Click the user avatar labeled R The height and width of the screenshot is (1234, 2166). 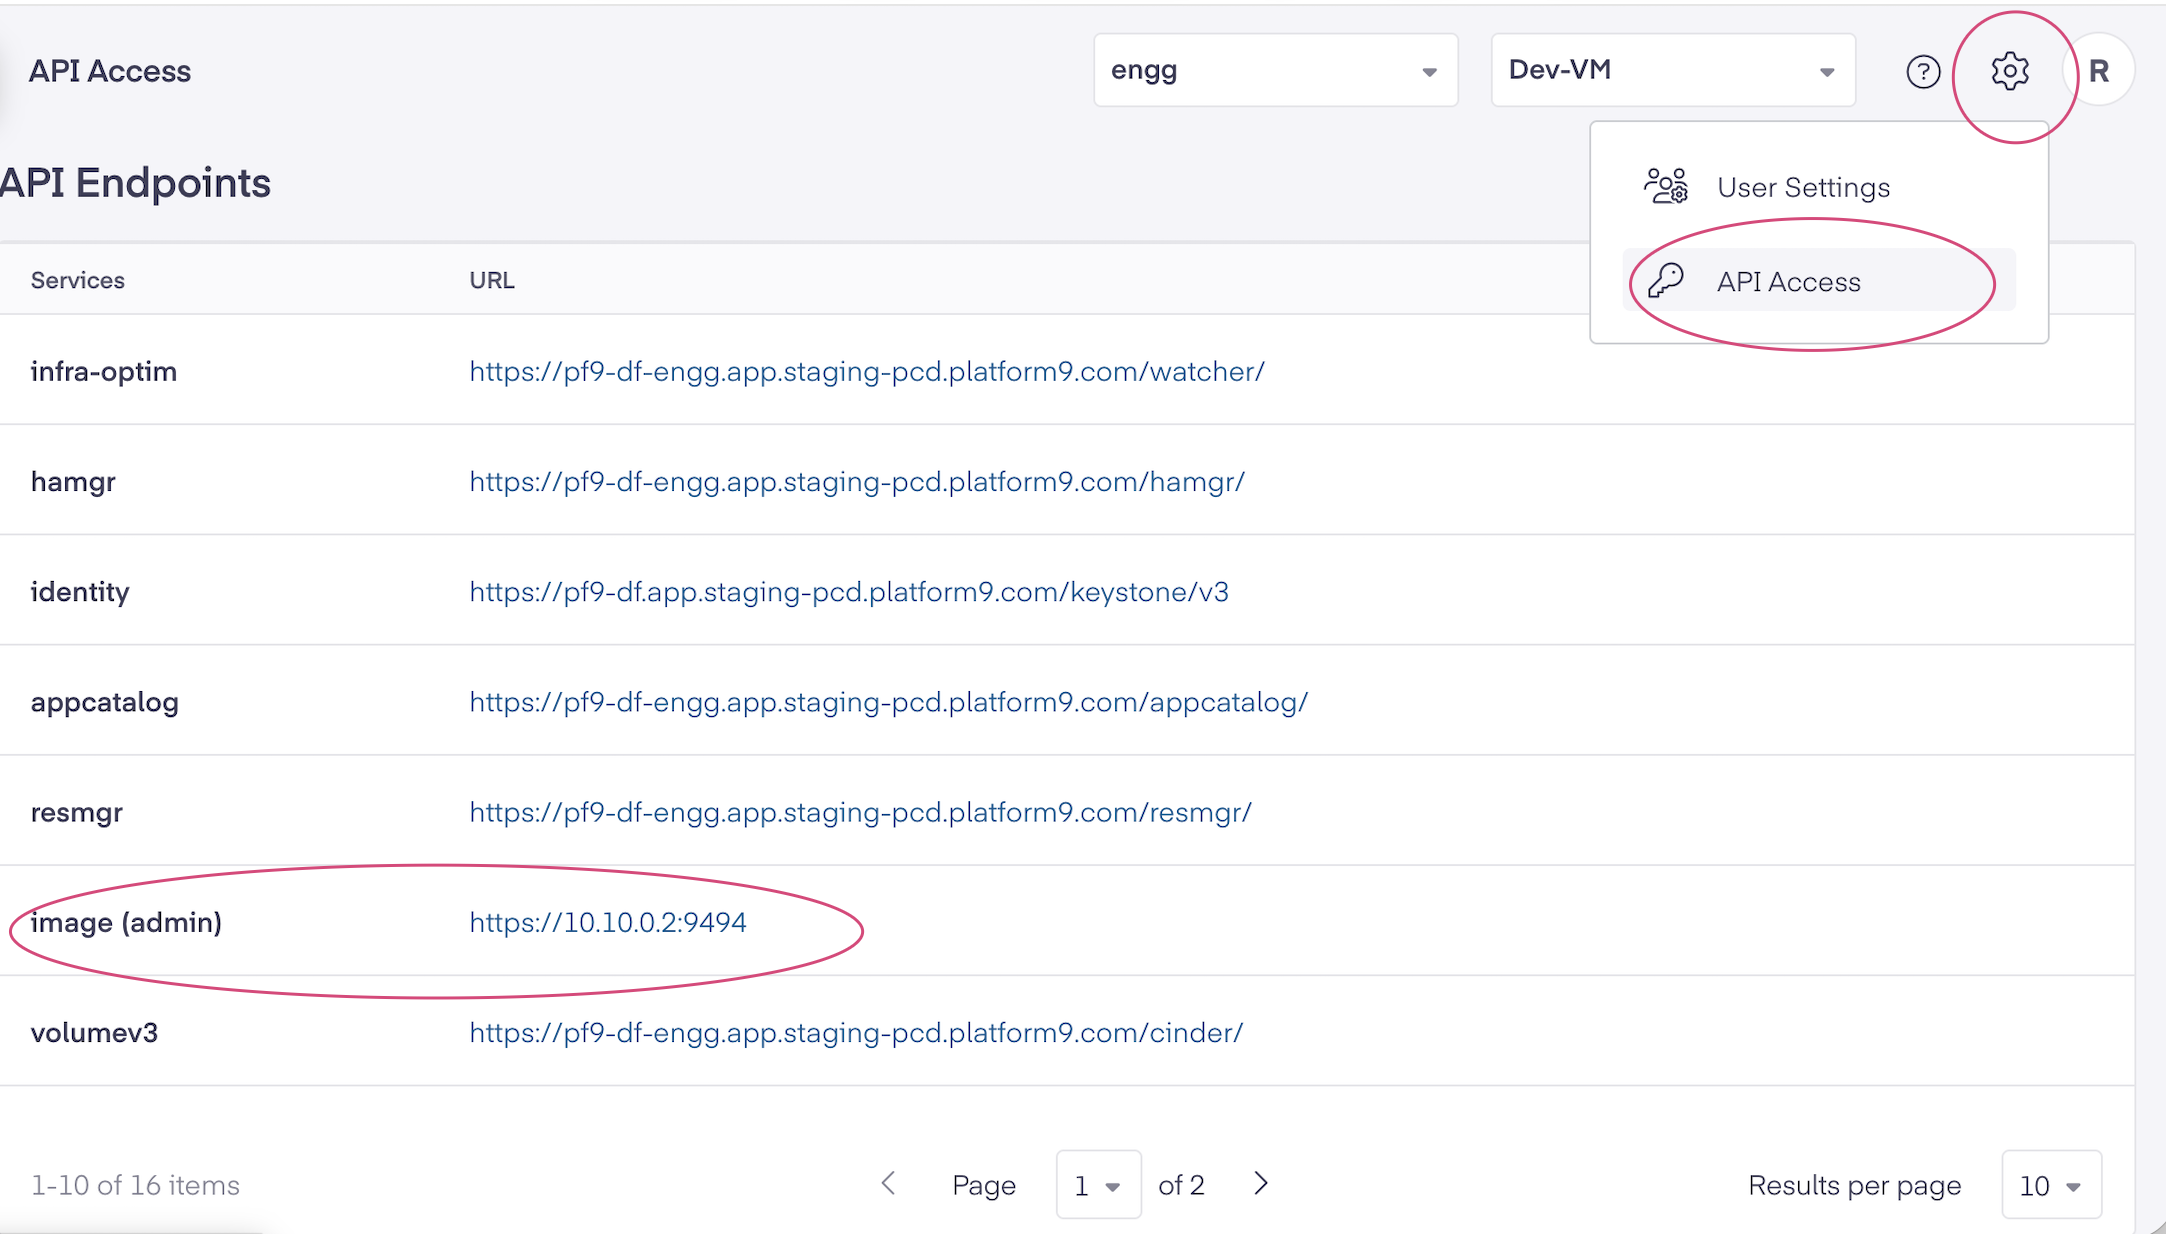(x=2098, y=71)
